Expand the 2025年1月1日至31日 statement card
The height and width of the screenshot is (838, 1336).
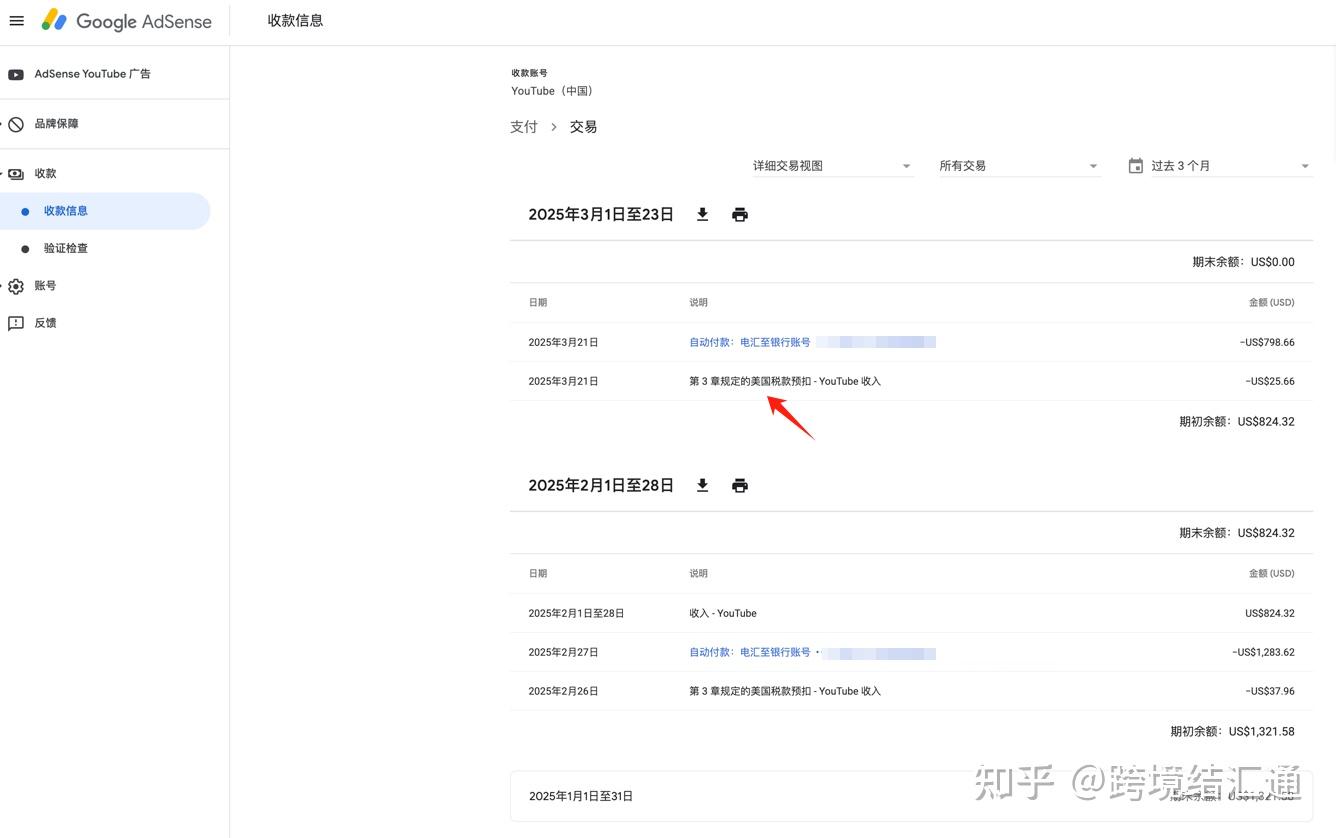tap(911, 796)
